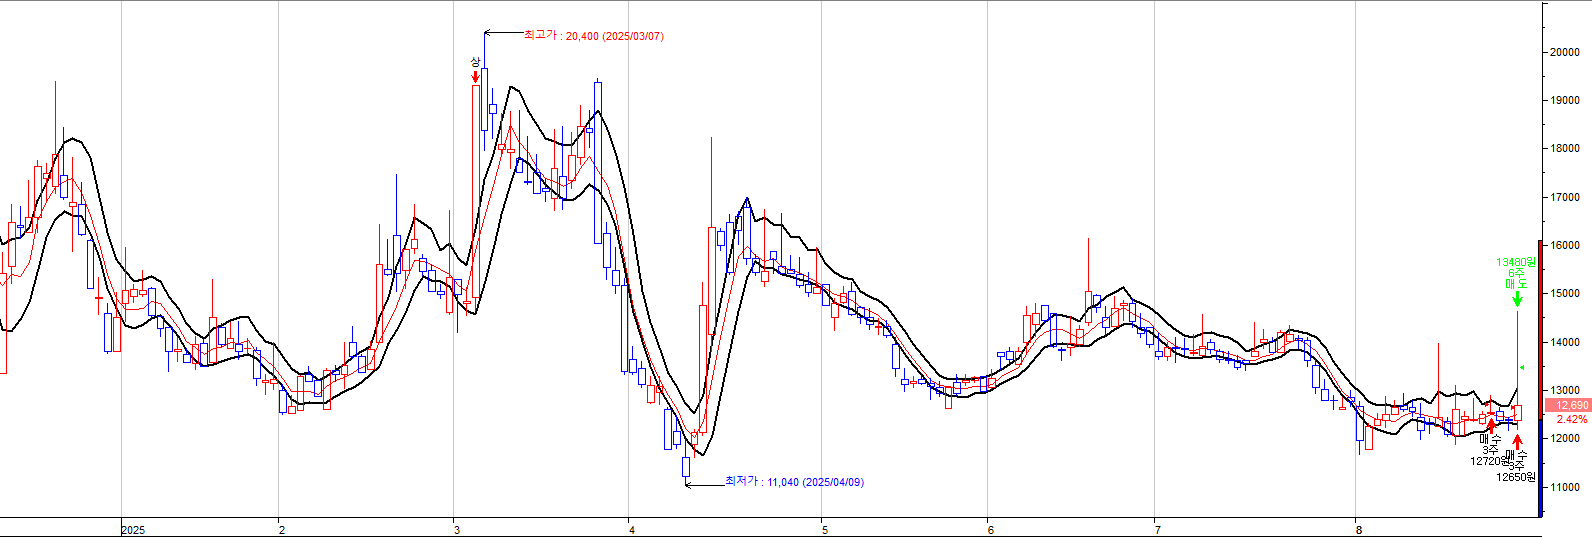Click month 8 on the time axis
This screenshot has width=1592, height=537.
[x=1358, y=530]
